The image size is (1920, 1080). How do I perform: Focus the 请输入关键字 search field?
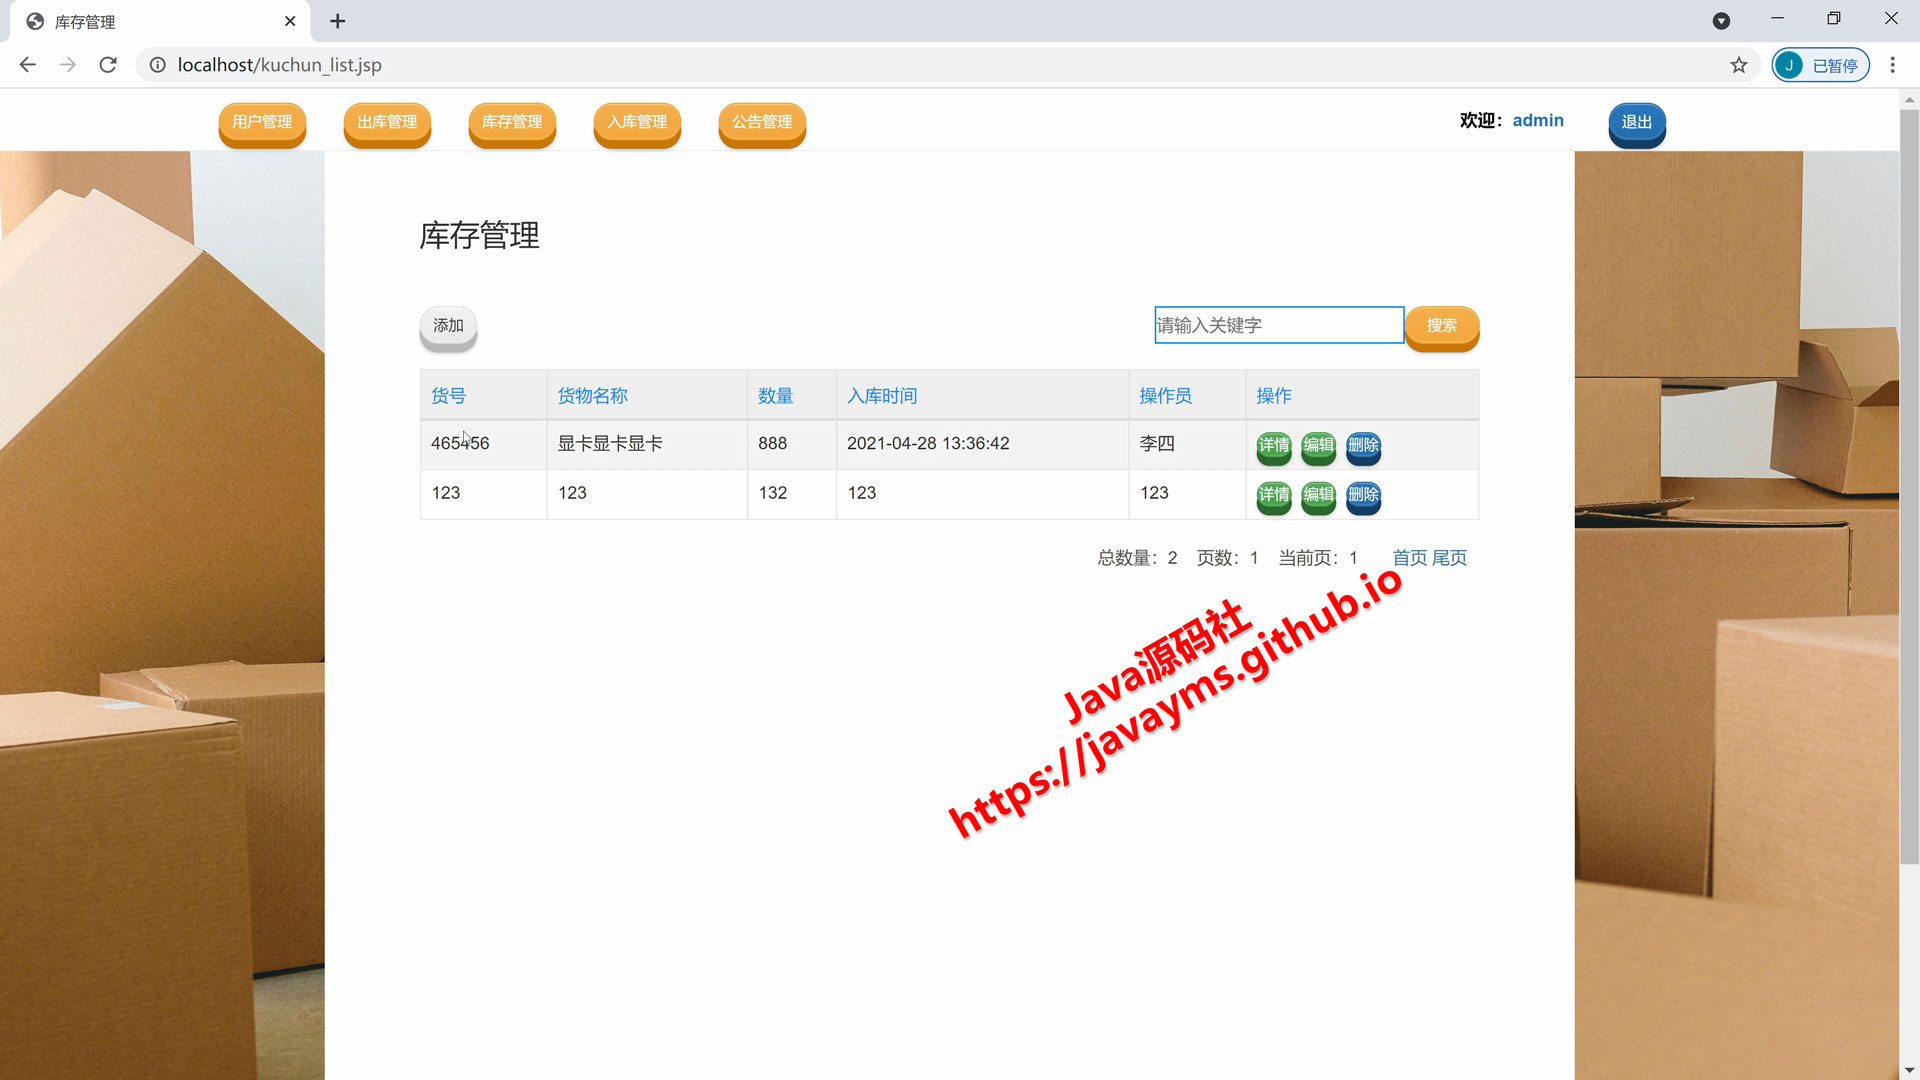click(x=1279, y=325)
